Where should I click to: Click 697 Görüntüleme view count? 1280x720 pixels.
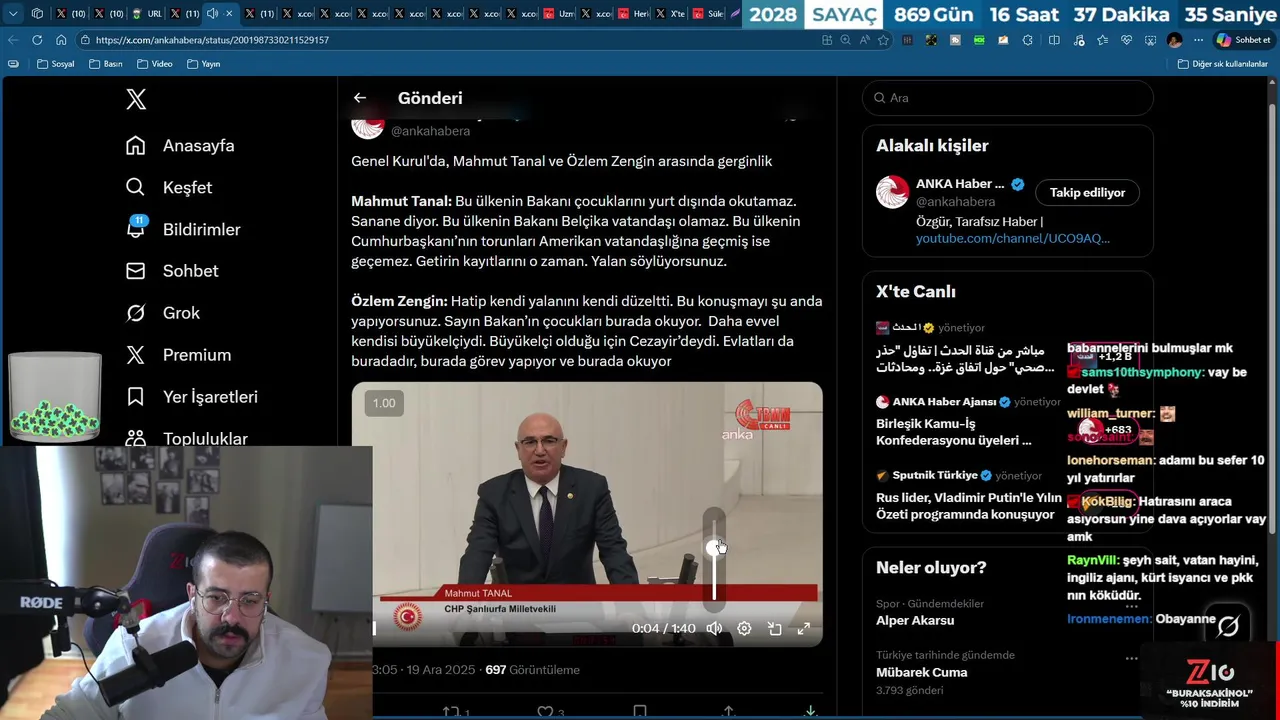(x=532, y=670)
